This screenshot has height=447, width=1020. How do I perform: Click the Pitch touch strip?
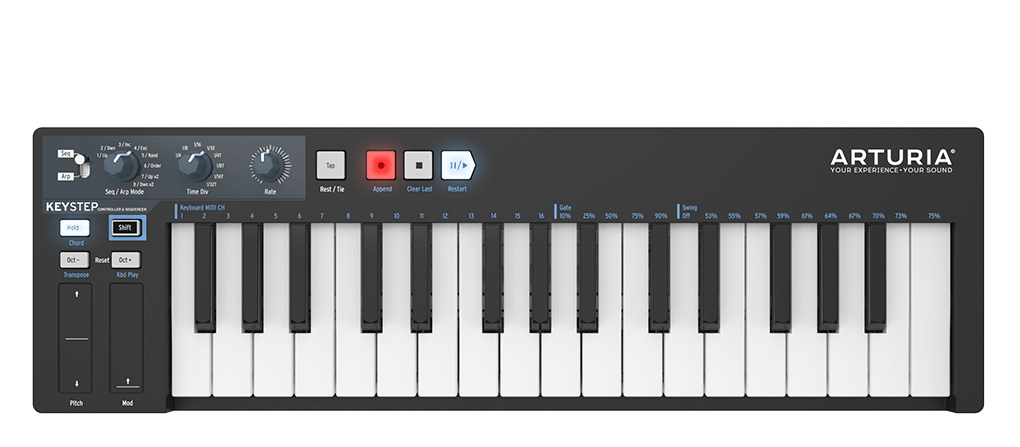coord(75,338)
